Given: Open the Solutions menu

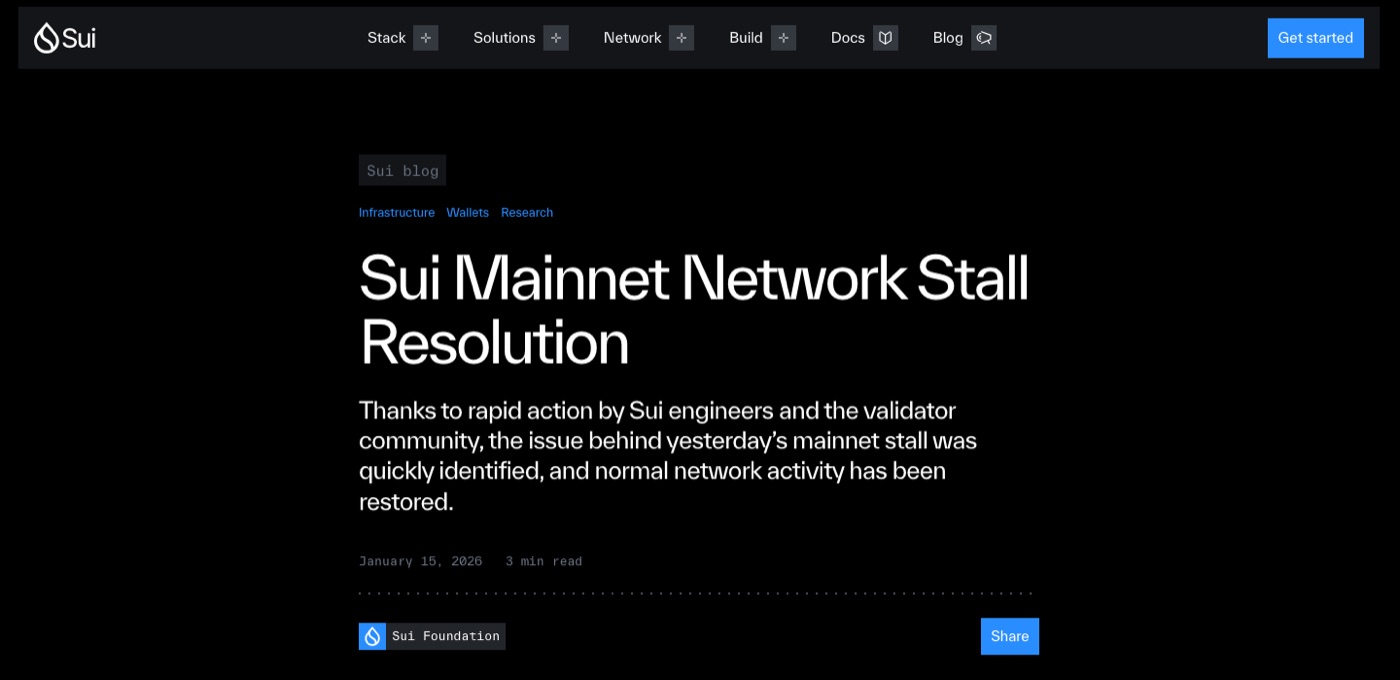Looking at the screenshot, I should [504, 38].
